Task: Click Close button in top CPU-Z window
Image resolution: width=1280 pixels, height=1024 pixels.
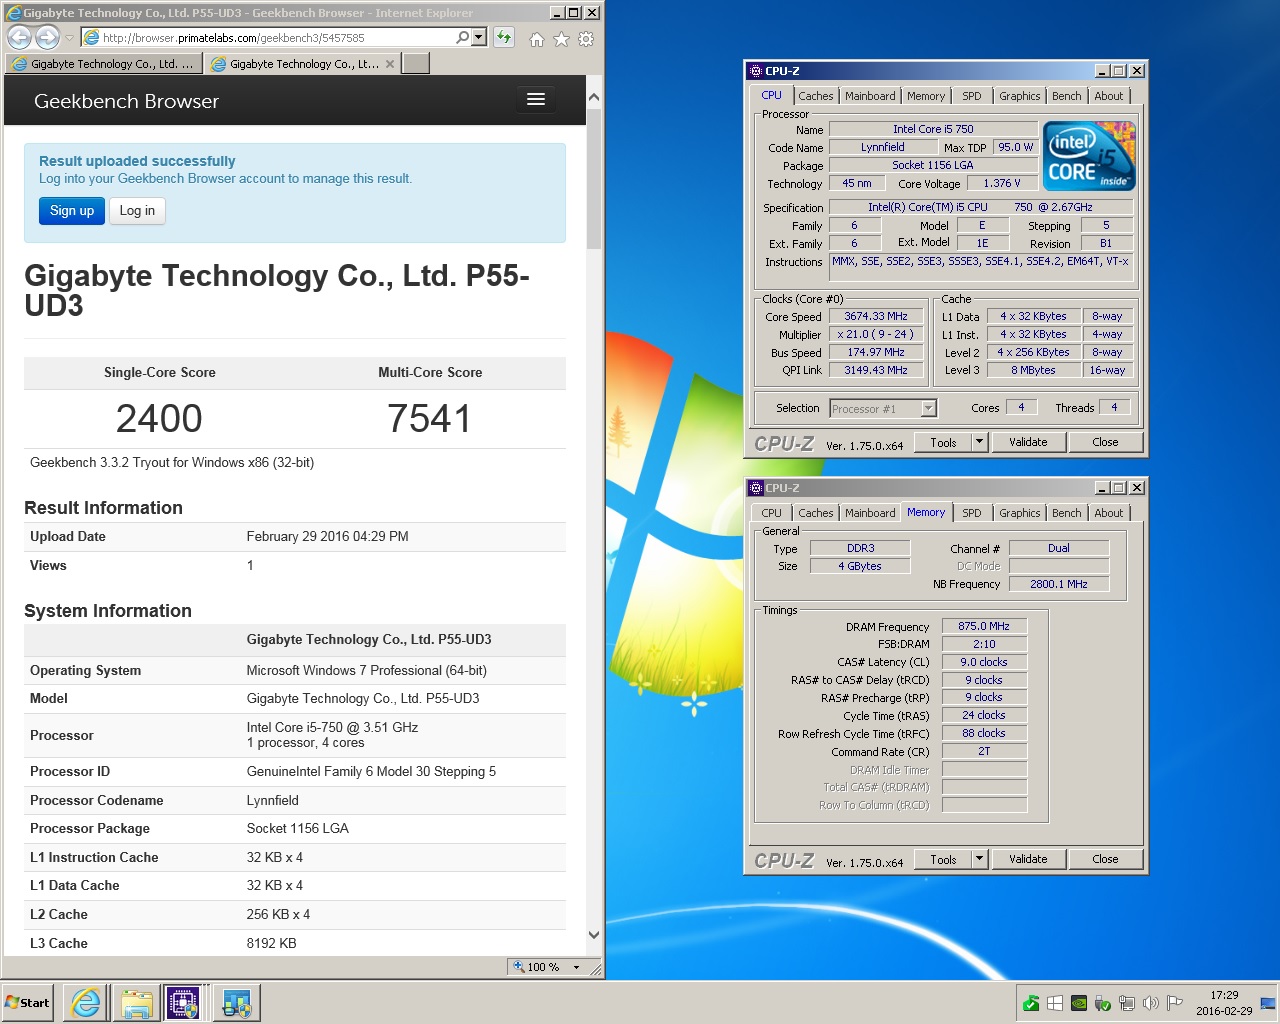Action: click(x=1105, y=442)
